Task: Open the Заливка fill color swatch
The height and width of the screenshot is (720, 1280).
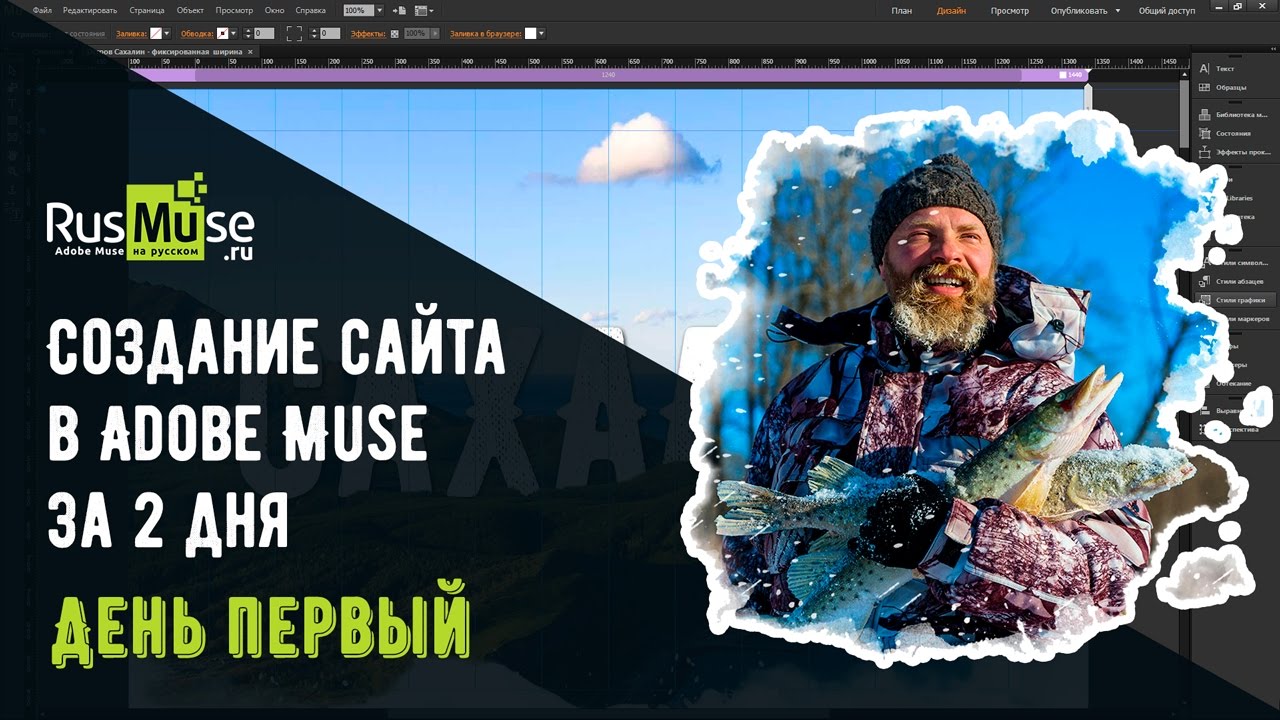Action: click(156, 33)
